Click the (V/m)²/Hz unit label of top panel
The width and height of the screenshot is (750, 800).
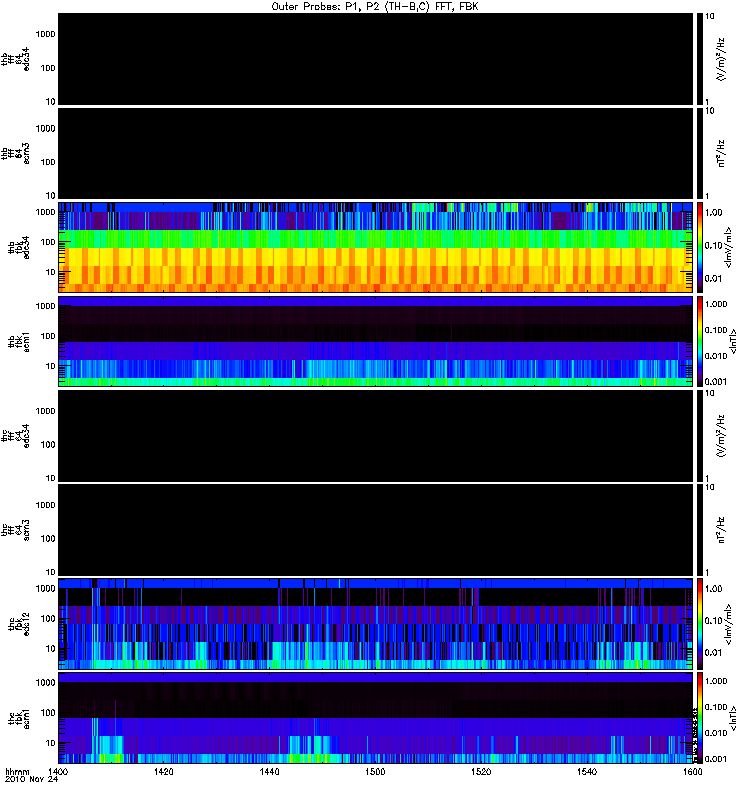(720, 59)
